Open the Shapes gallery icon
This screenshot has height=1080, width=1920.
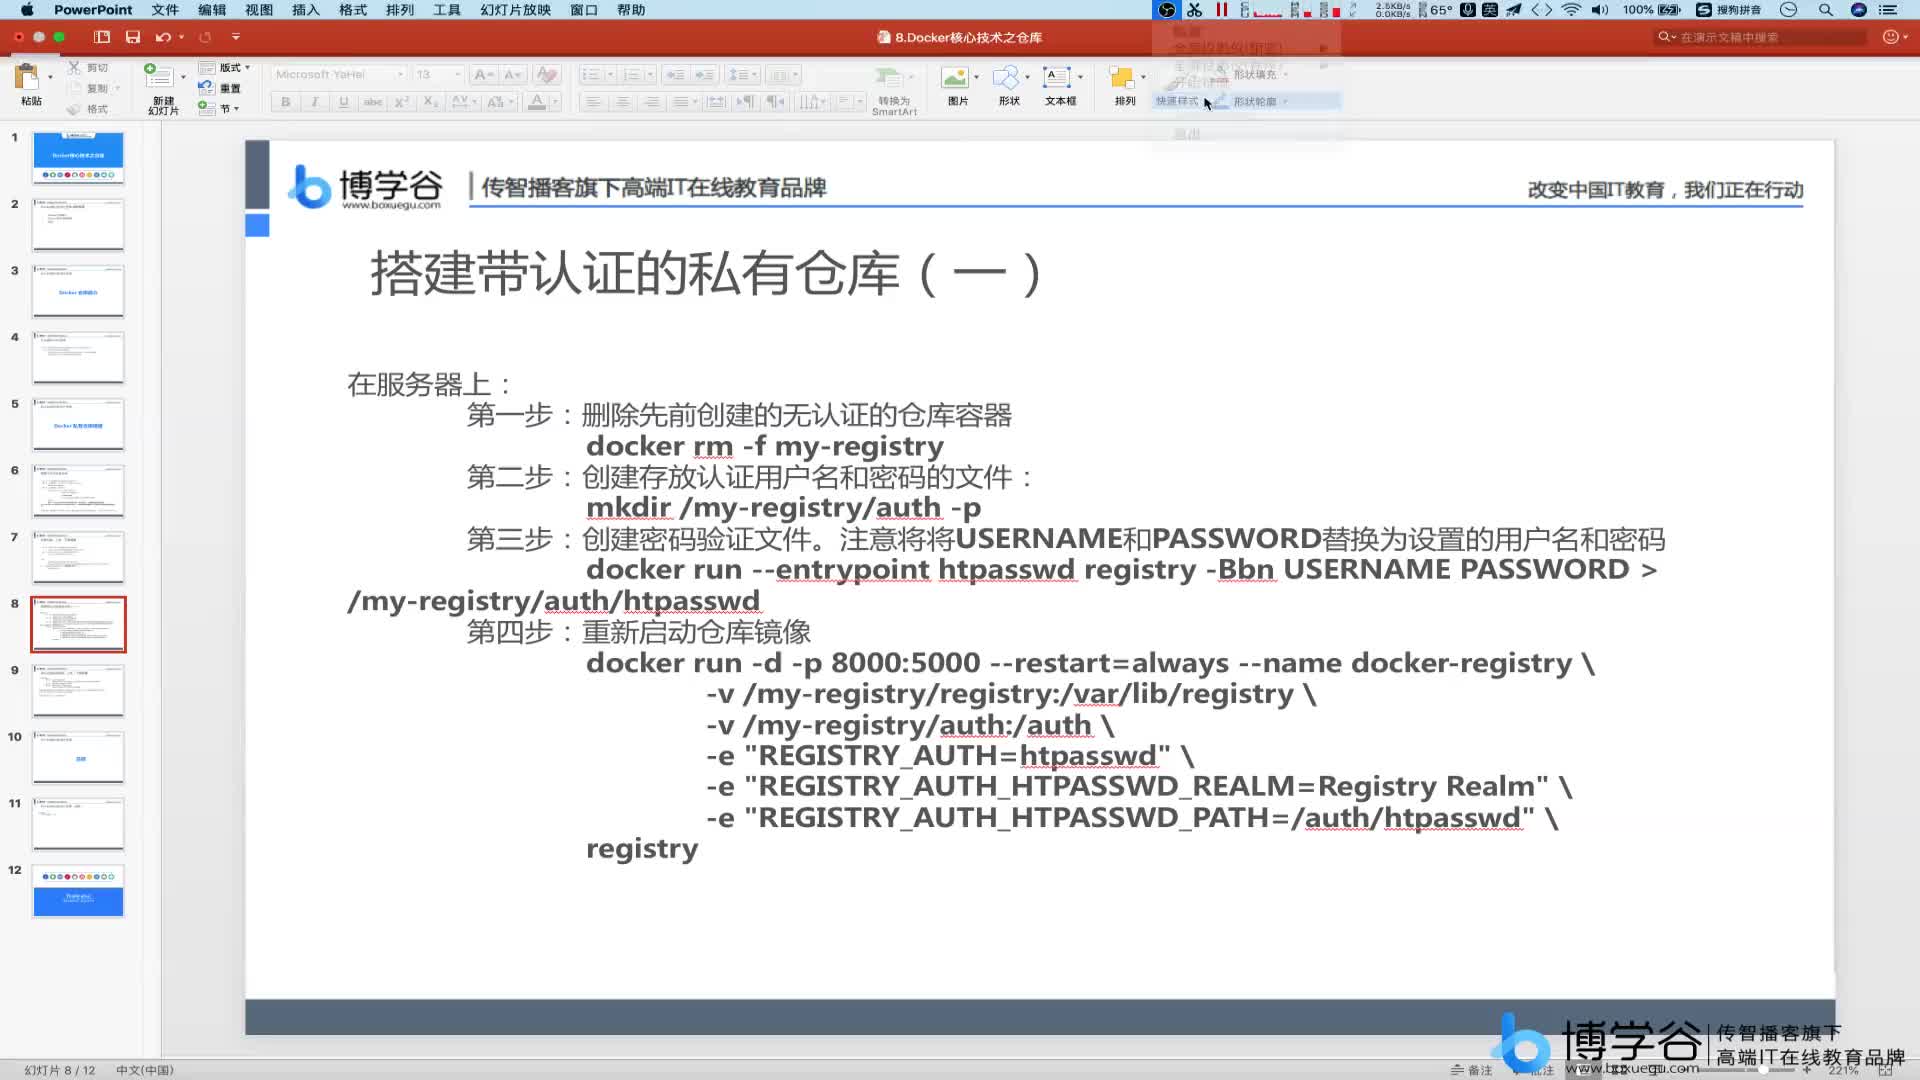pyautogui.click(x=1007, y=78)
